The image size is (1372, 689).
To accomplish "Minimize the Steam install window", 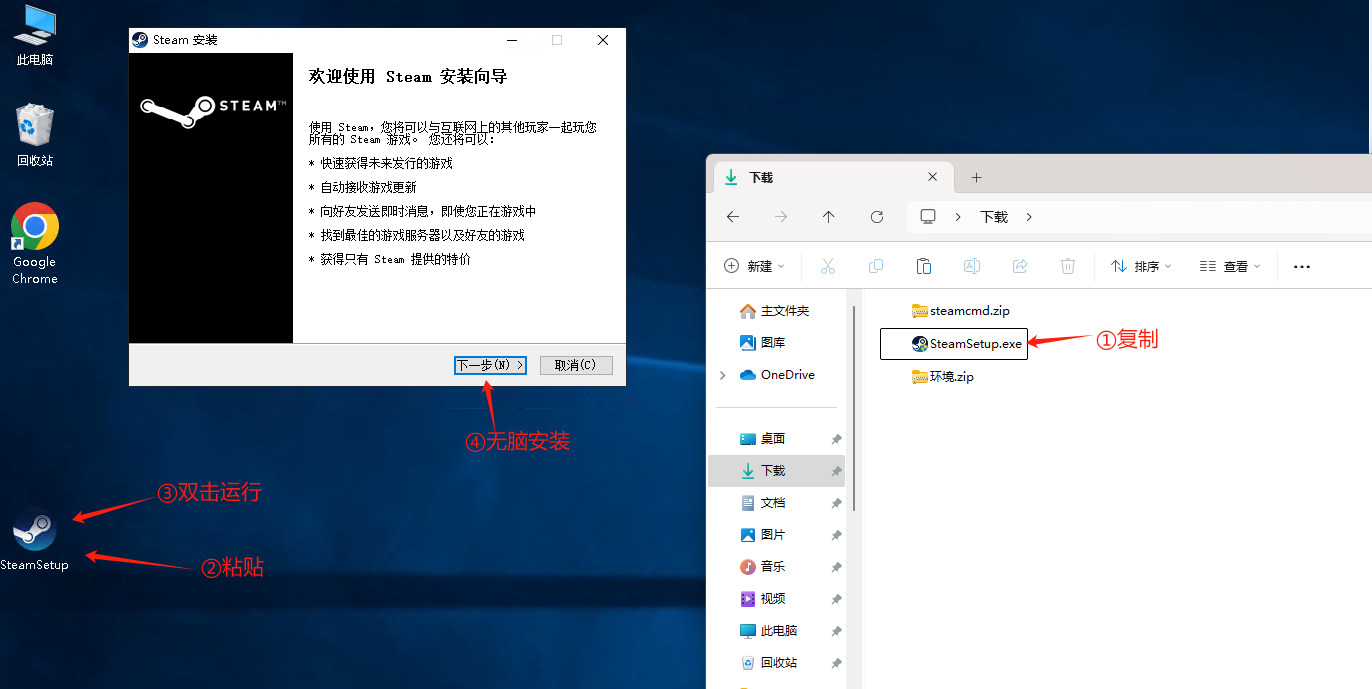I will click(512, 40).
